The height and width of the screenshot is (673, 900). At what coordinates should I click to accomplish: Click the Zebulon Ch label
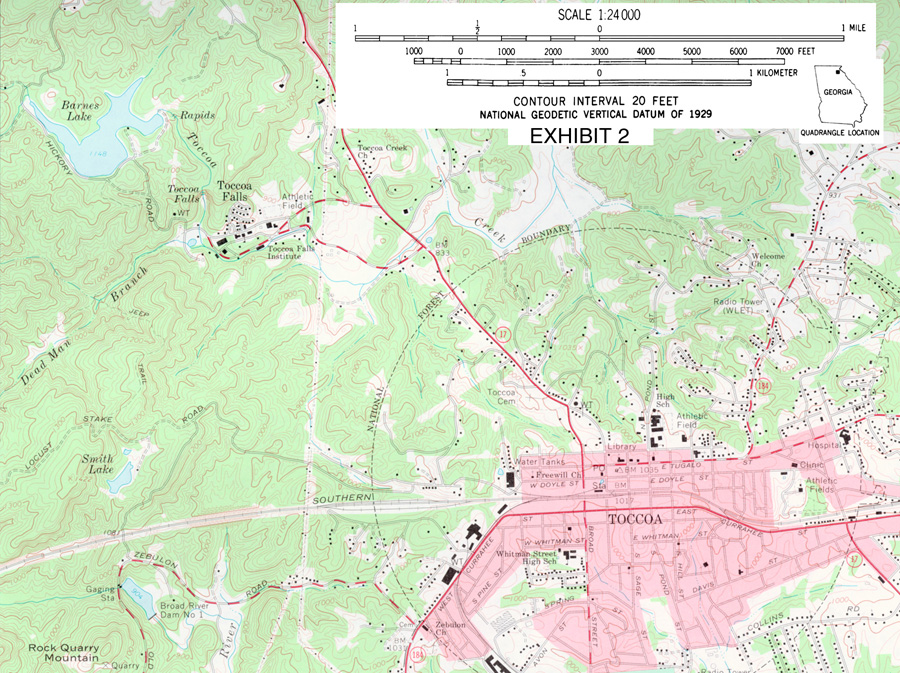pos(451,628)
